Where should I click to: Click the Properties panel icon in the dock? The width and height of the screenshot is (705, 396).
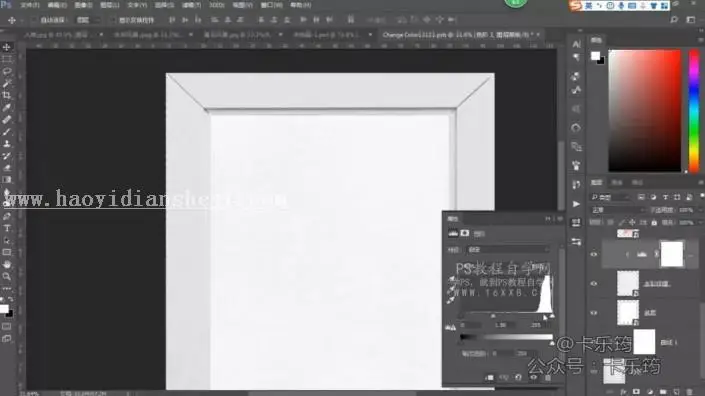(x=576, y=222)
